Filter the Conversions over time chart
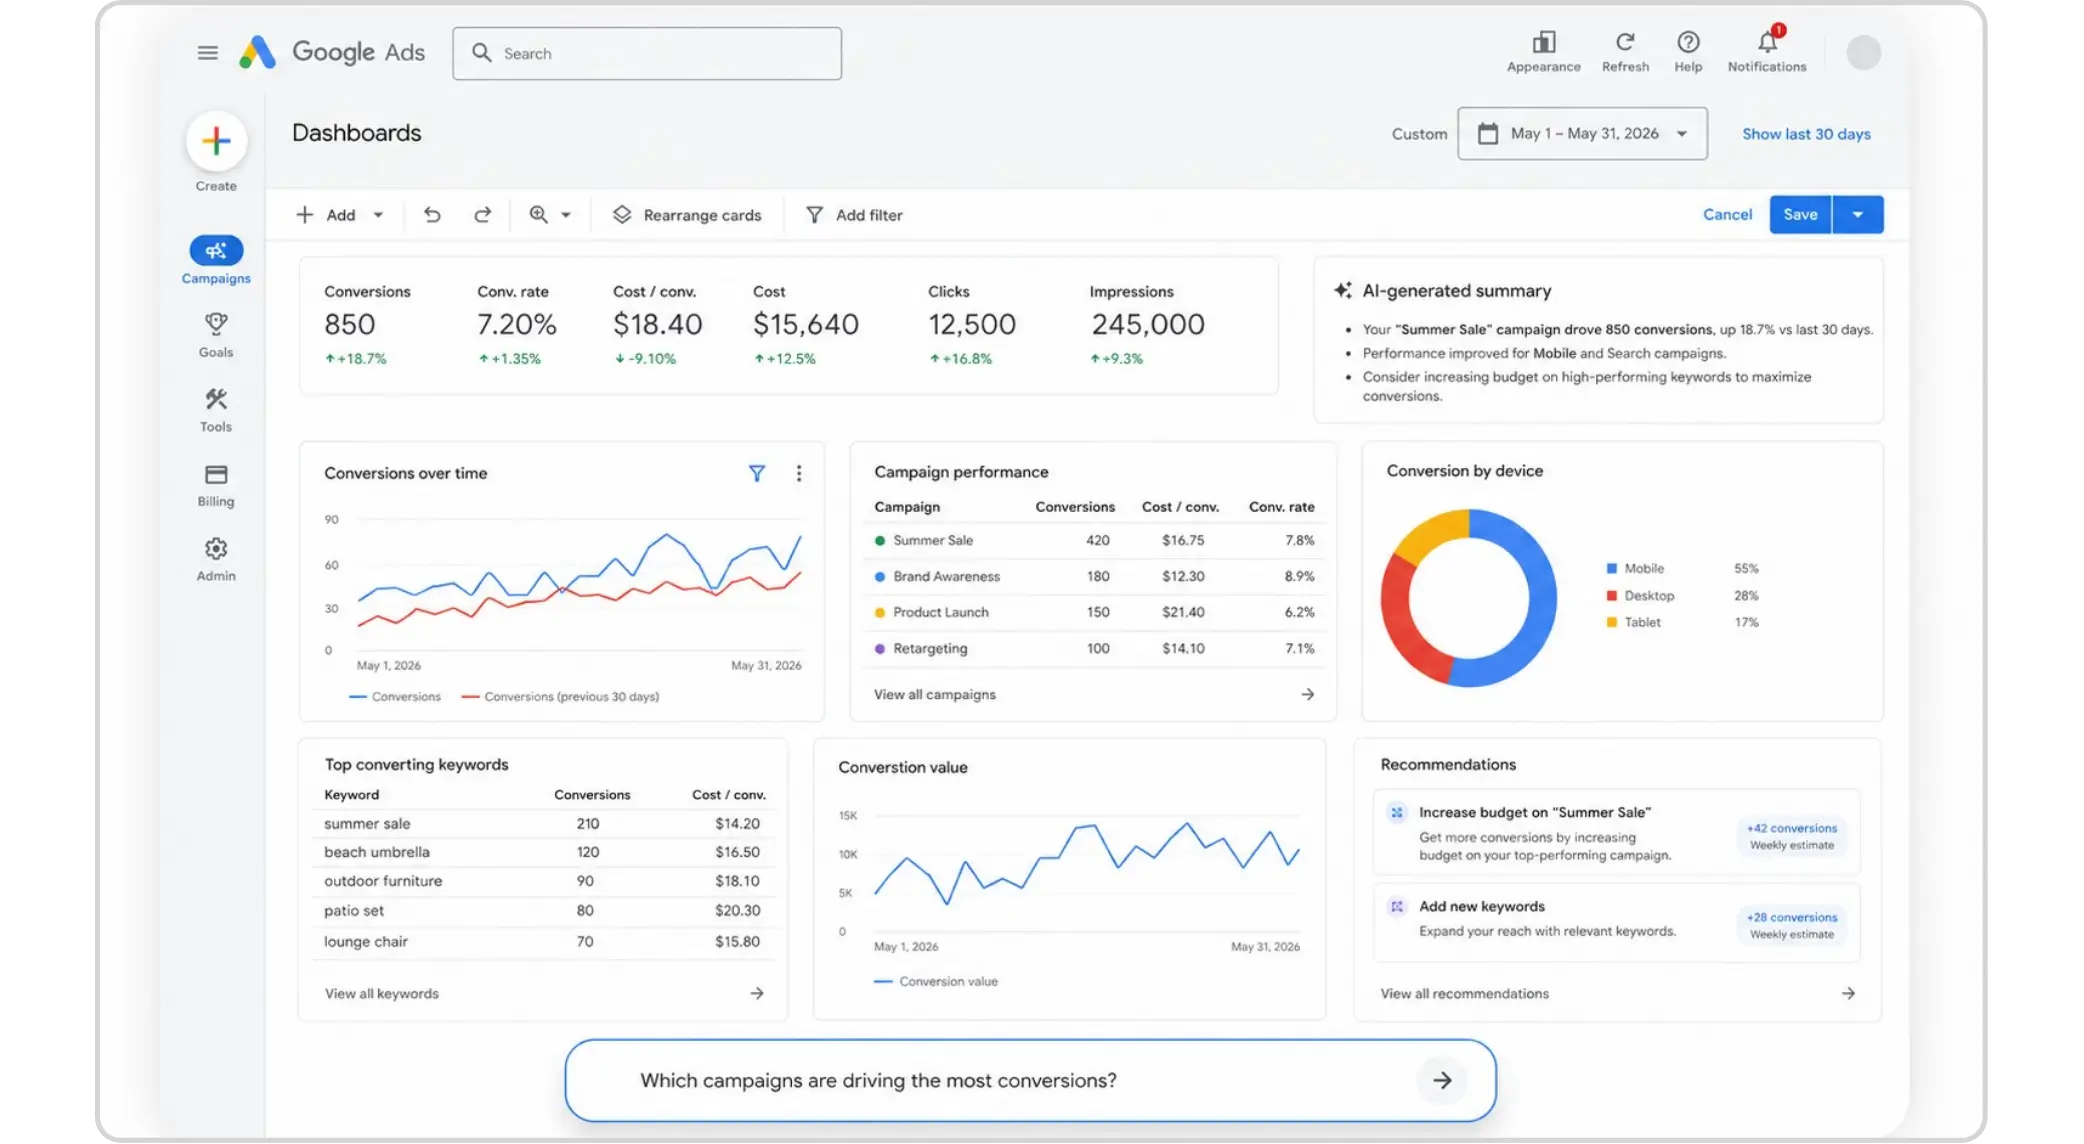The height and width of the screenshot is (1144, 2084). [x=757, y=473]
